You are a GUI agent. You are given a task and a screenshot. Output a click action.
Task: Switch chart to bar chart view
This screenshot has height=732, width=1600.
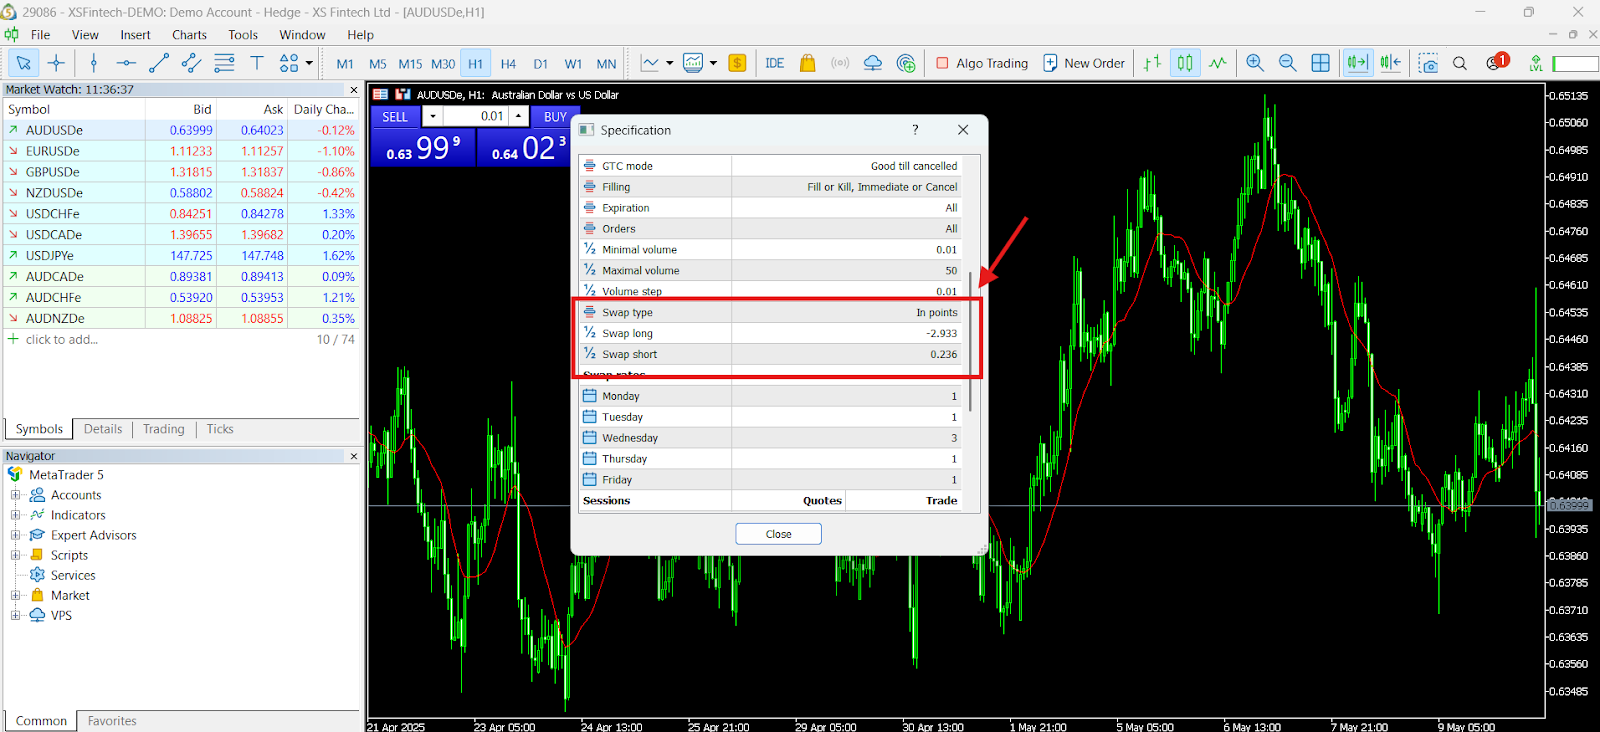[x=1152, y=63]
